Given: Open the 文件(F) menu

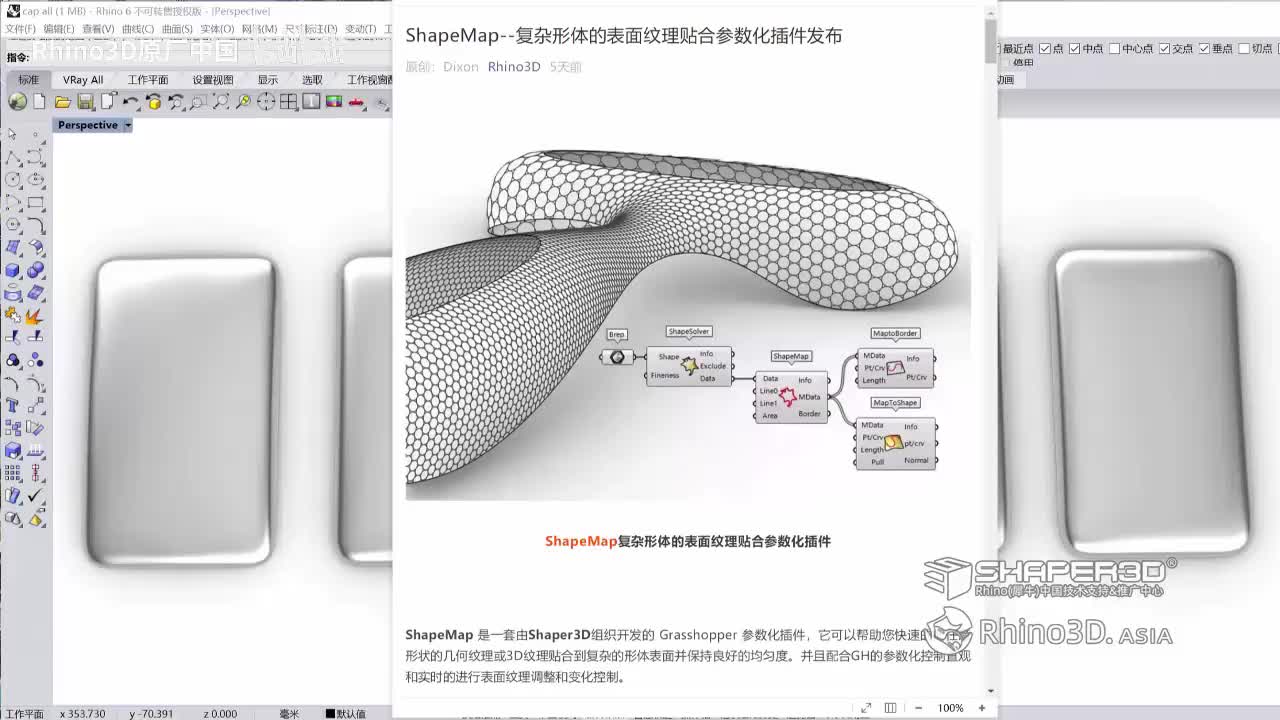Looking at the screenshot, I should click(x=20, y=29).
